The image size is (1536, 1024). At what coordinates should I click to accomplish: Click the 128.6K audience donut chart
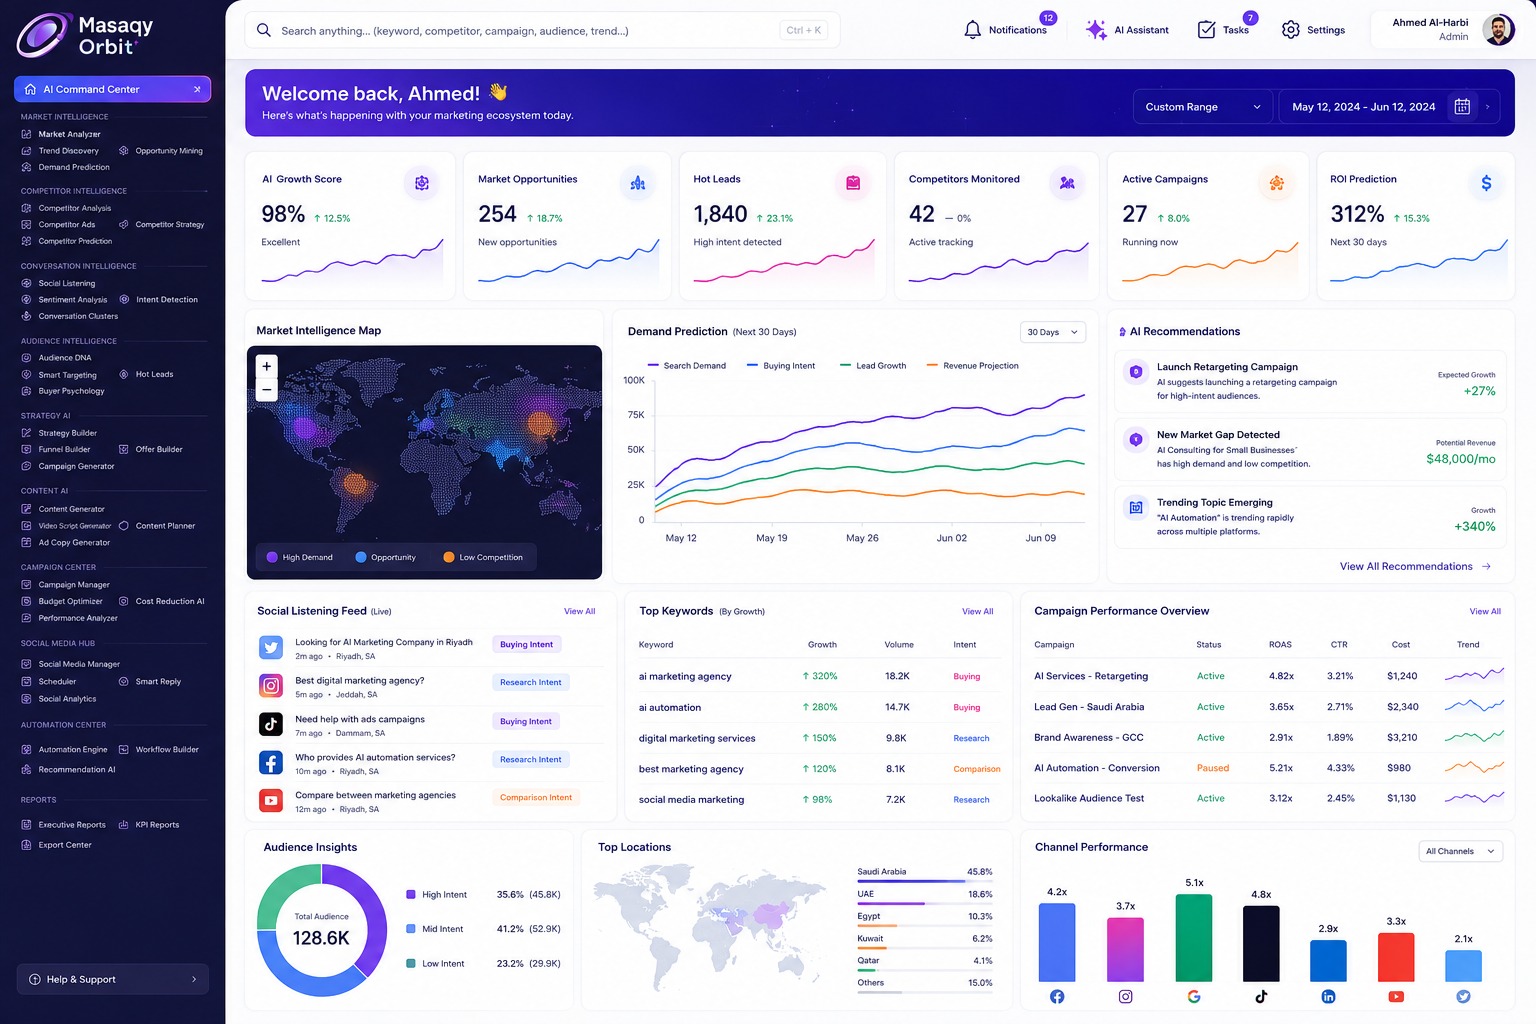(x=321, y=929)
